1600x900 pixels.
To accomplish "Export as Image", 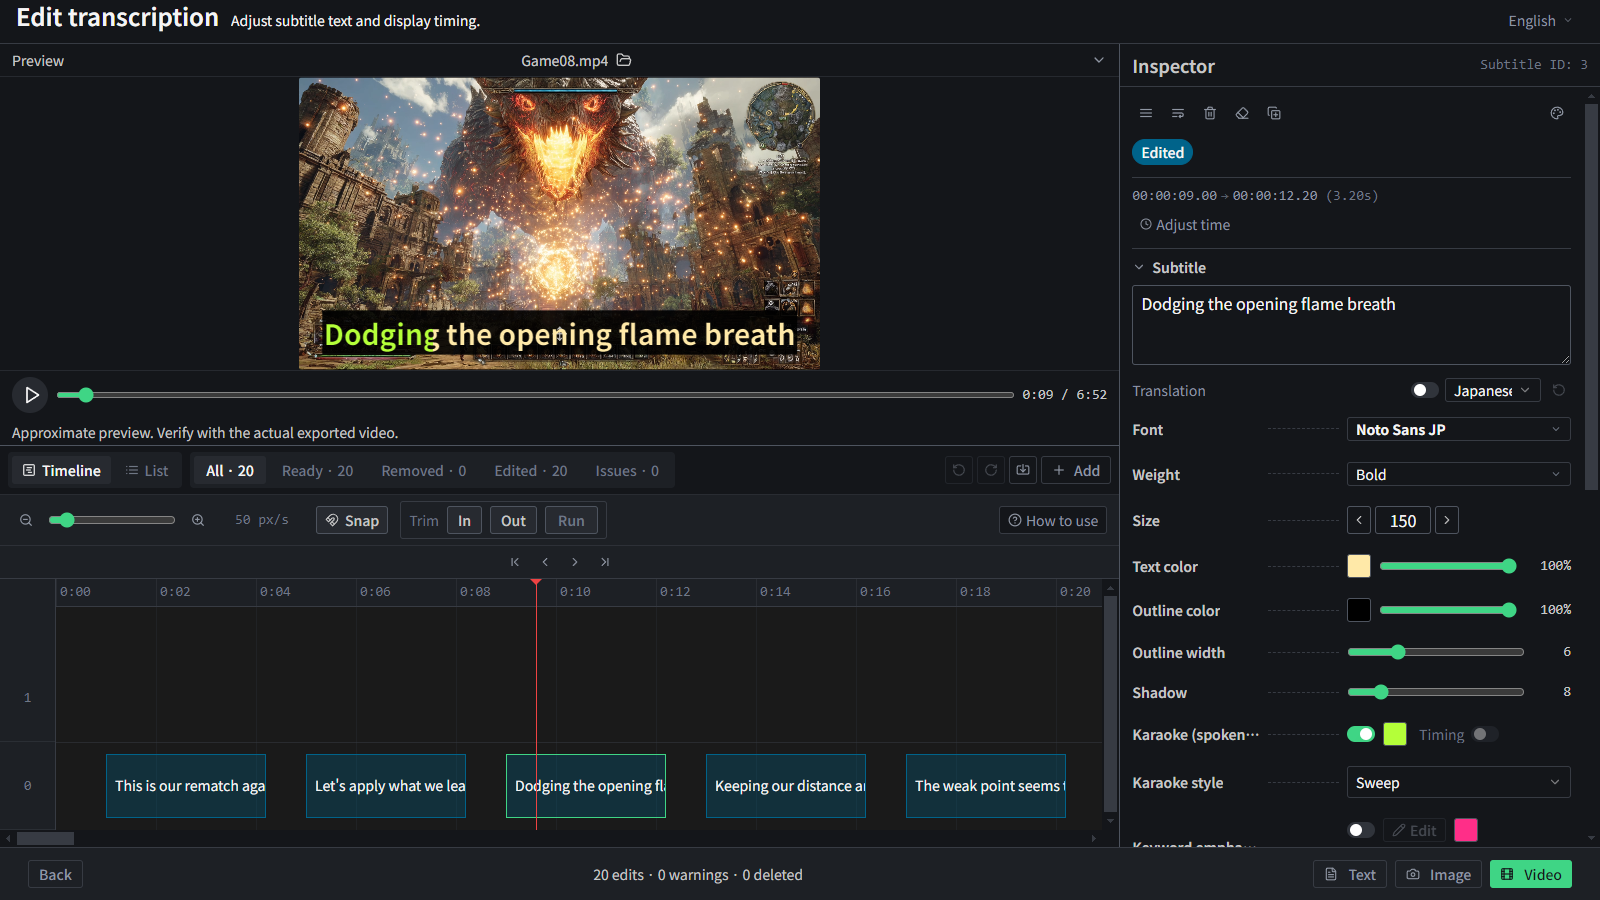I will coord(1438,874).
